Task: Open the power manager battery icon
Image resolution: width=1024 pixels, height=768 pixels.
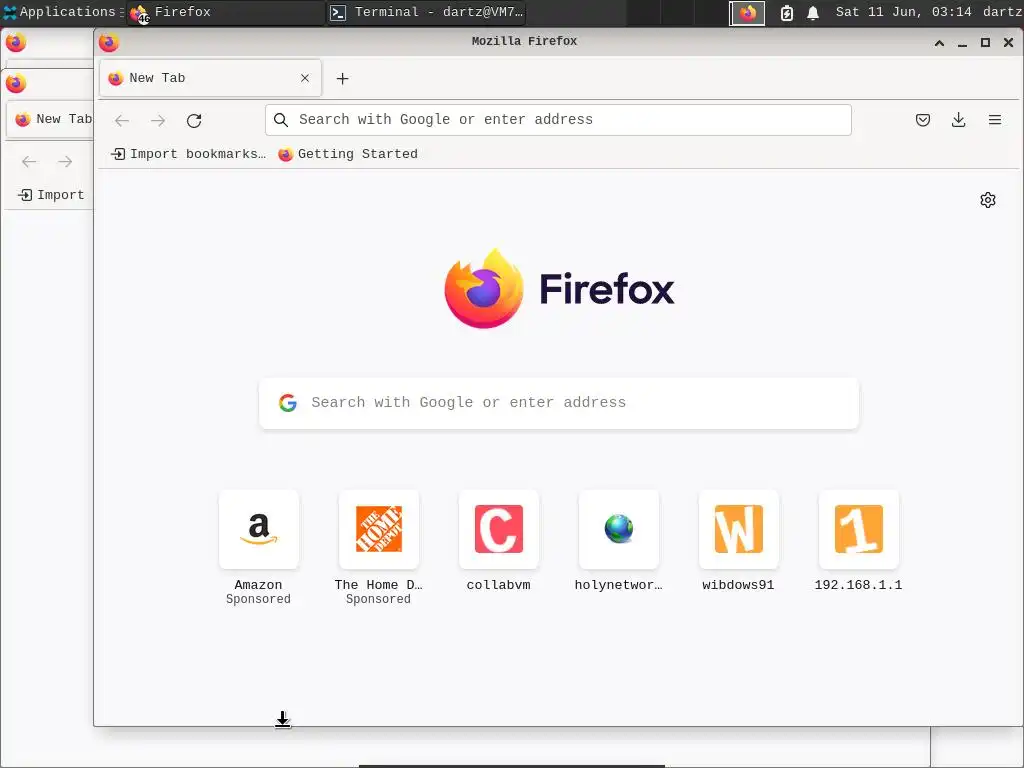Action: (787, 12)
